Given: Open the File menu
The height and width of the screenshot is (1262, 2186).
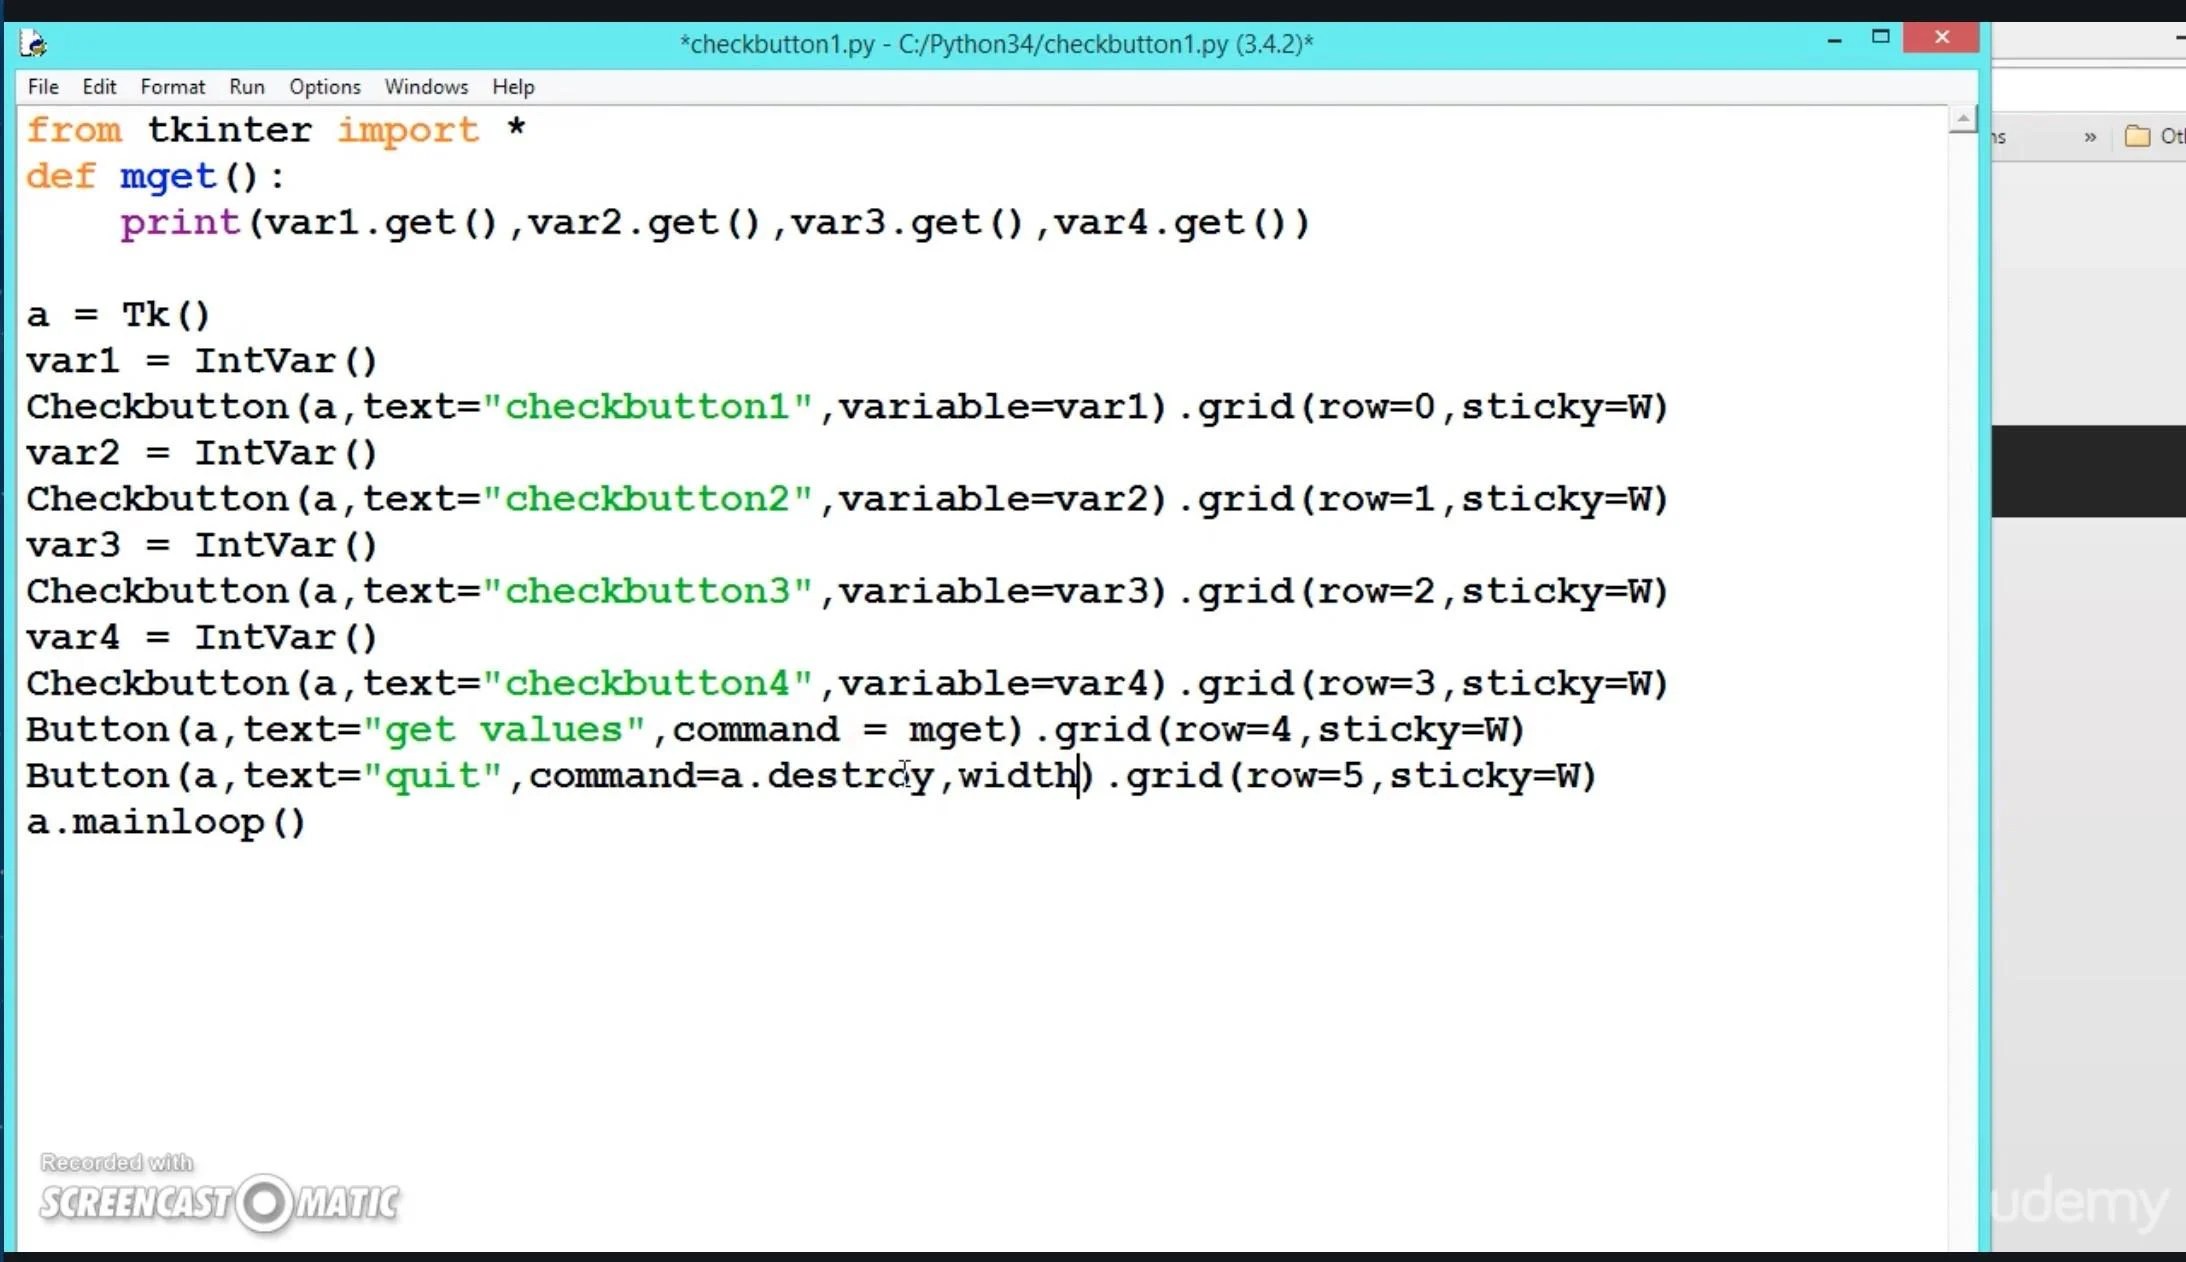Looking at the screenshot, I should click(43, 87).
